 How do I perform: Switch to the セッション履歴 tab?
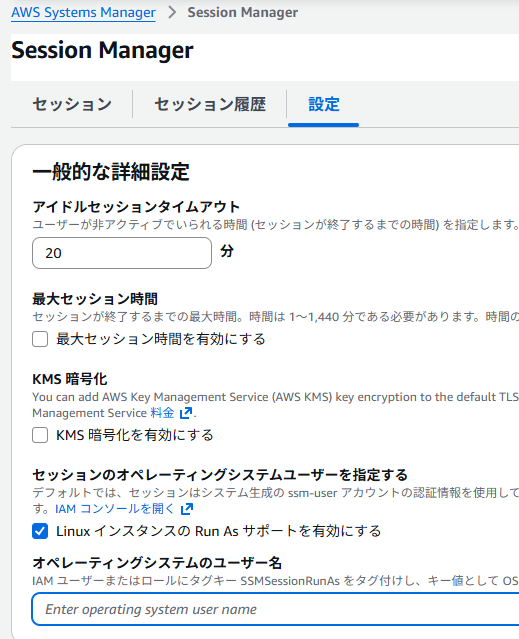[x=210, y=104]
